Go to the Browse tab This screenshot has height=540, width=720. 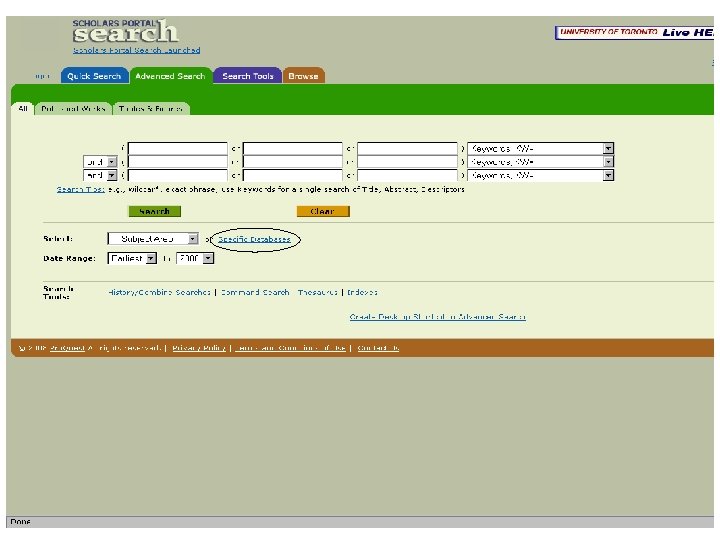pyautogui.click(x=304, y=76)
